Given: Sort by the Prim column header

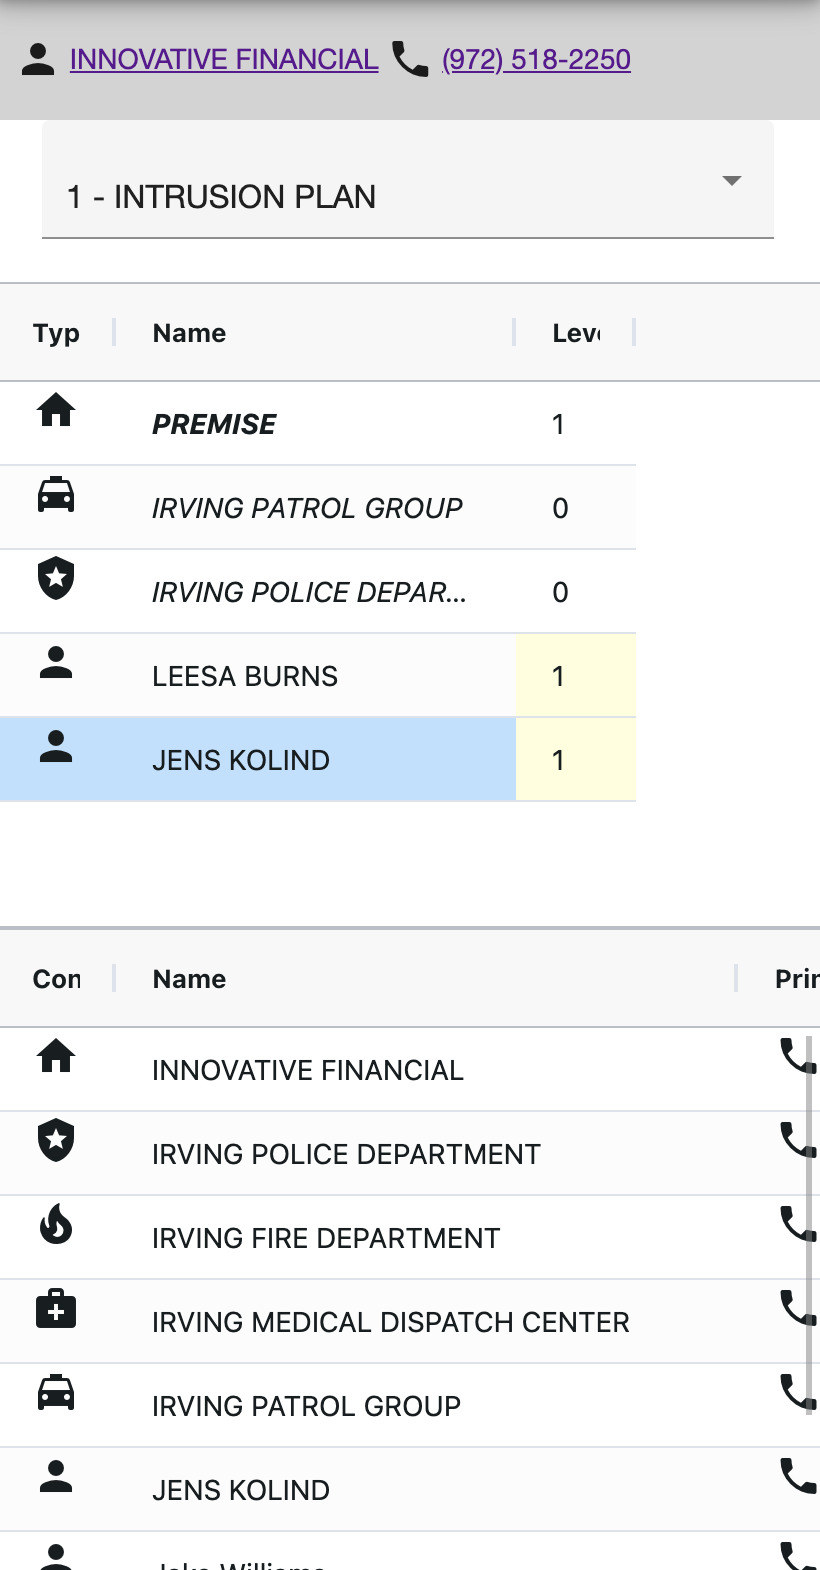Looking at the screenshot, I should 797,979.
